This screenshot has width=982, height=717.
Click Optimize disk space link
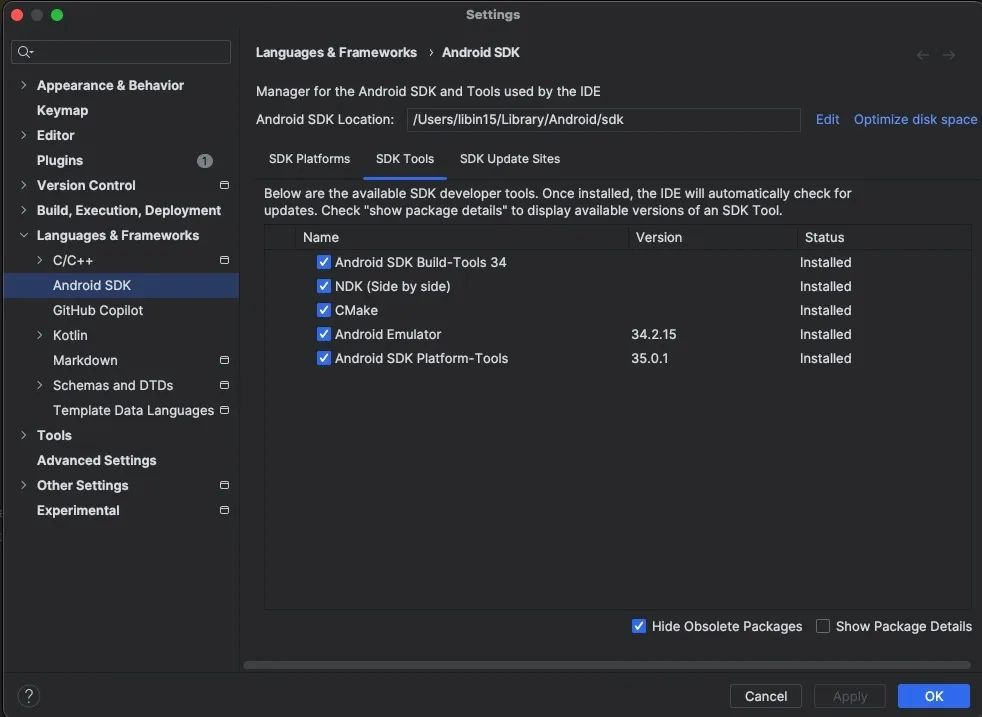click(916, 120)
